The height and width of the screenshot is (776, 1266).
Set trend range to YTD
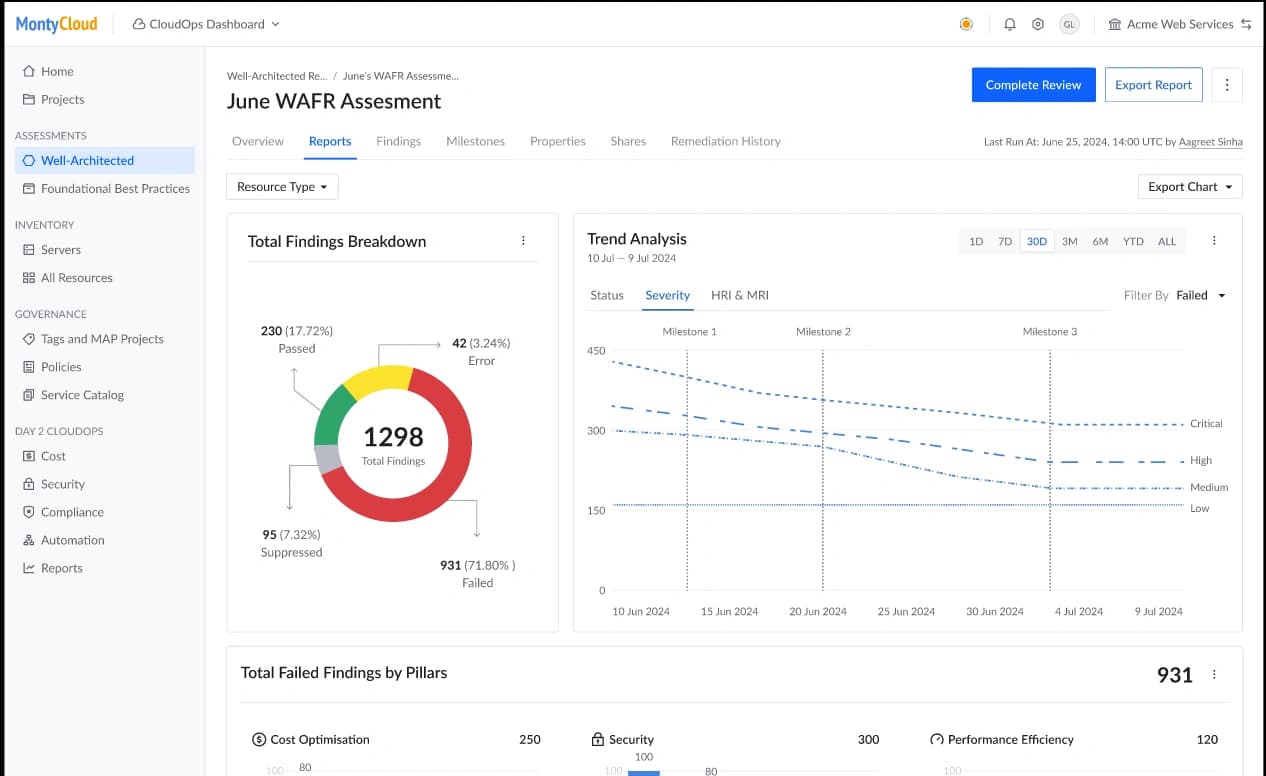tap(1132, 241)
